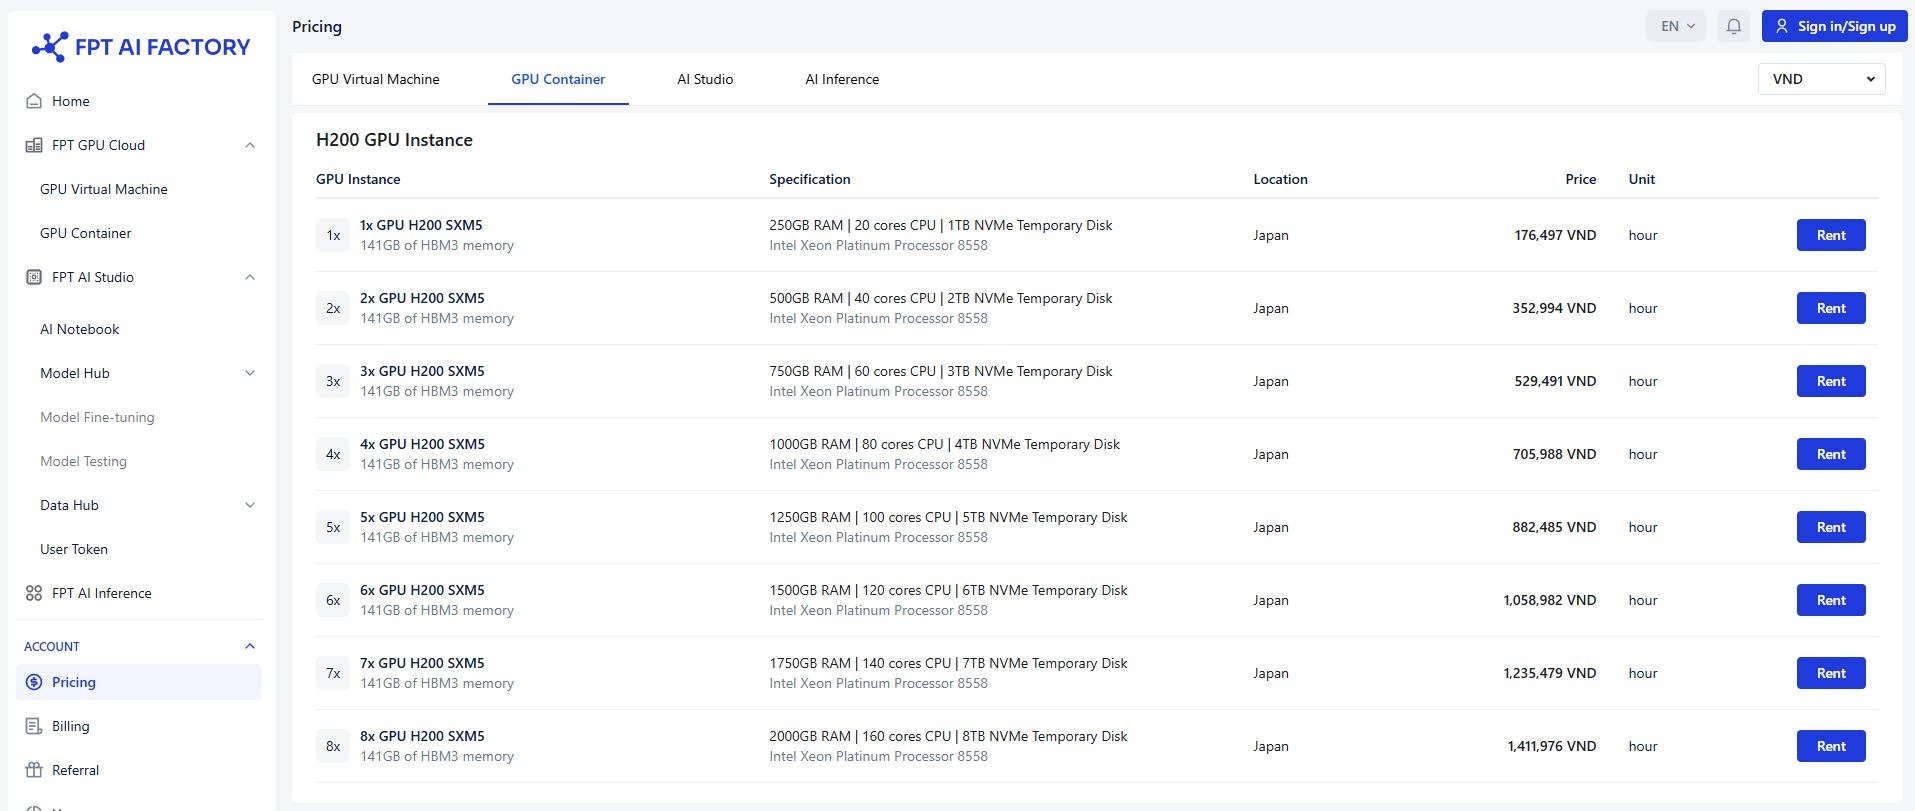Rent the 7x GPU H200 SXM5 instance
Screen dimensions: 1915x811
[x=1831, y=673]
